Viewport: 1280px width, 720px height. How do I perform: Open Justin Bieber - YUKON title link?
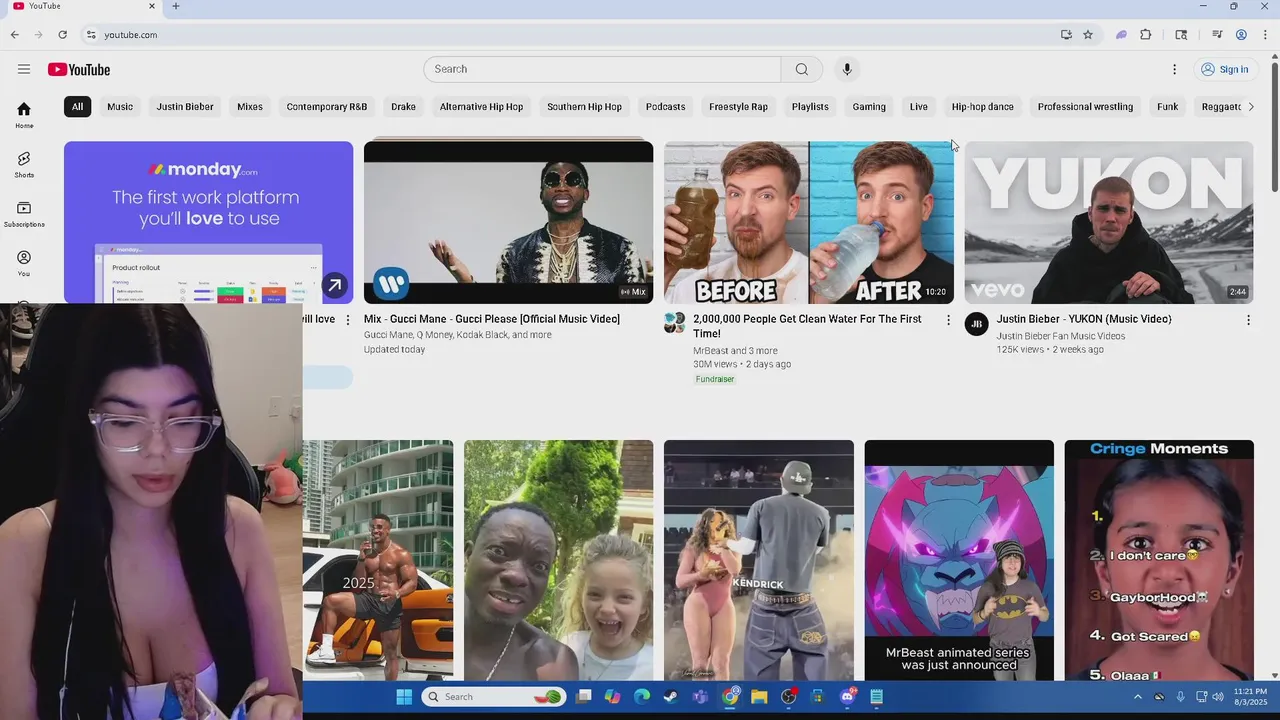pyautogui.click(x=1084, y=319)
